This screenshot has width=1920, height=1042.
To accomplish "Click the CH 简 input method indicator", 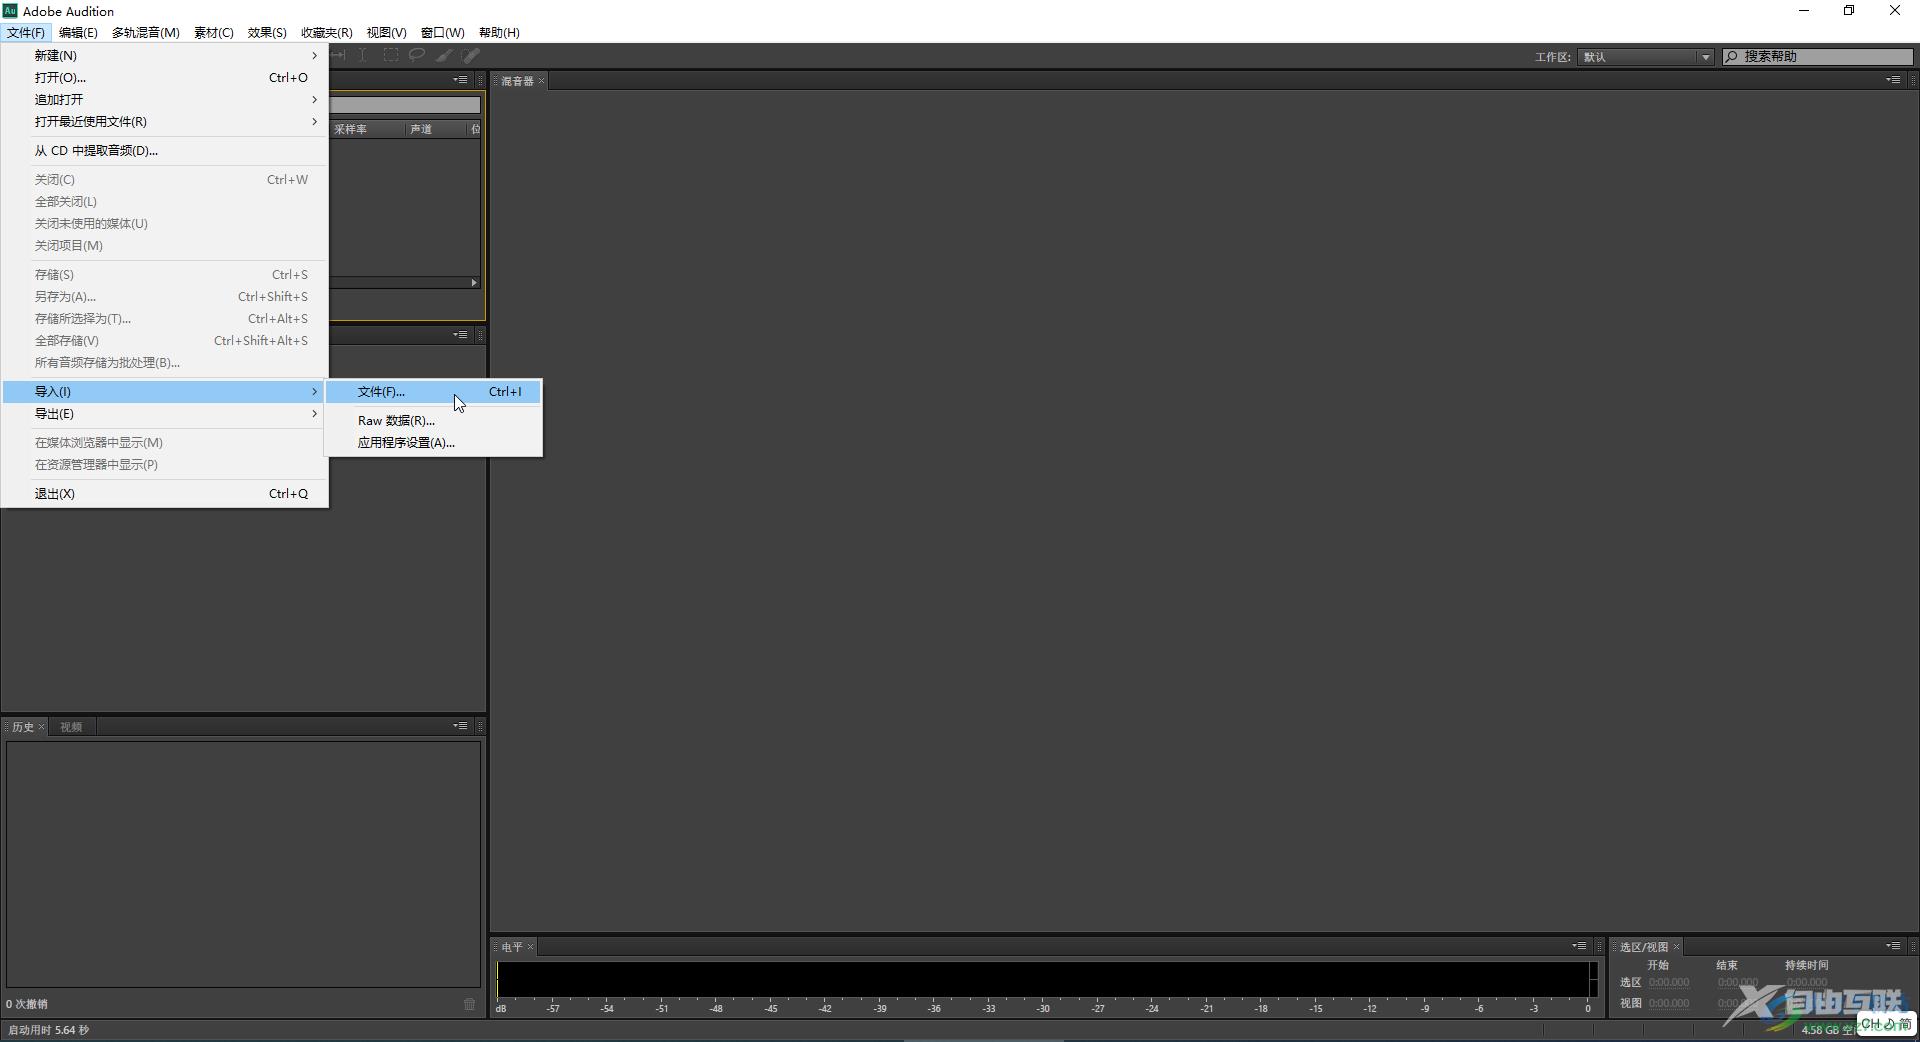I will pyautogui.click(x=1886, y=1024).
